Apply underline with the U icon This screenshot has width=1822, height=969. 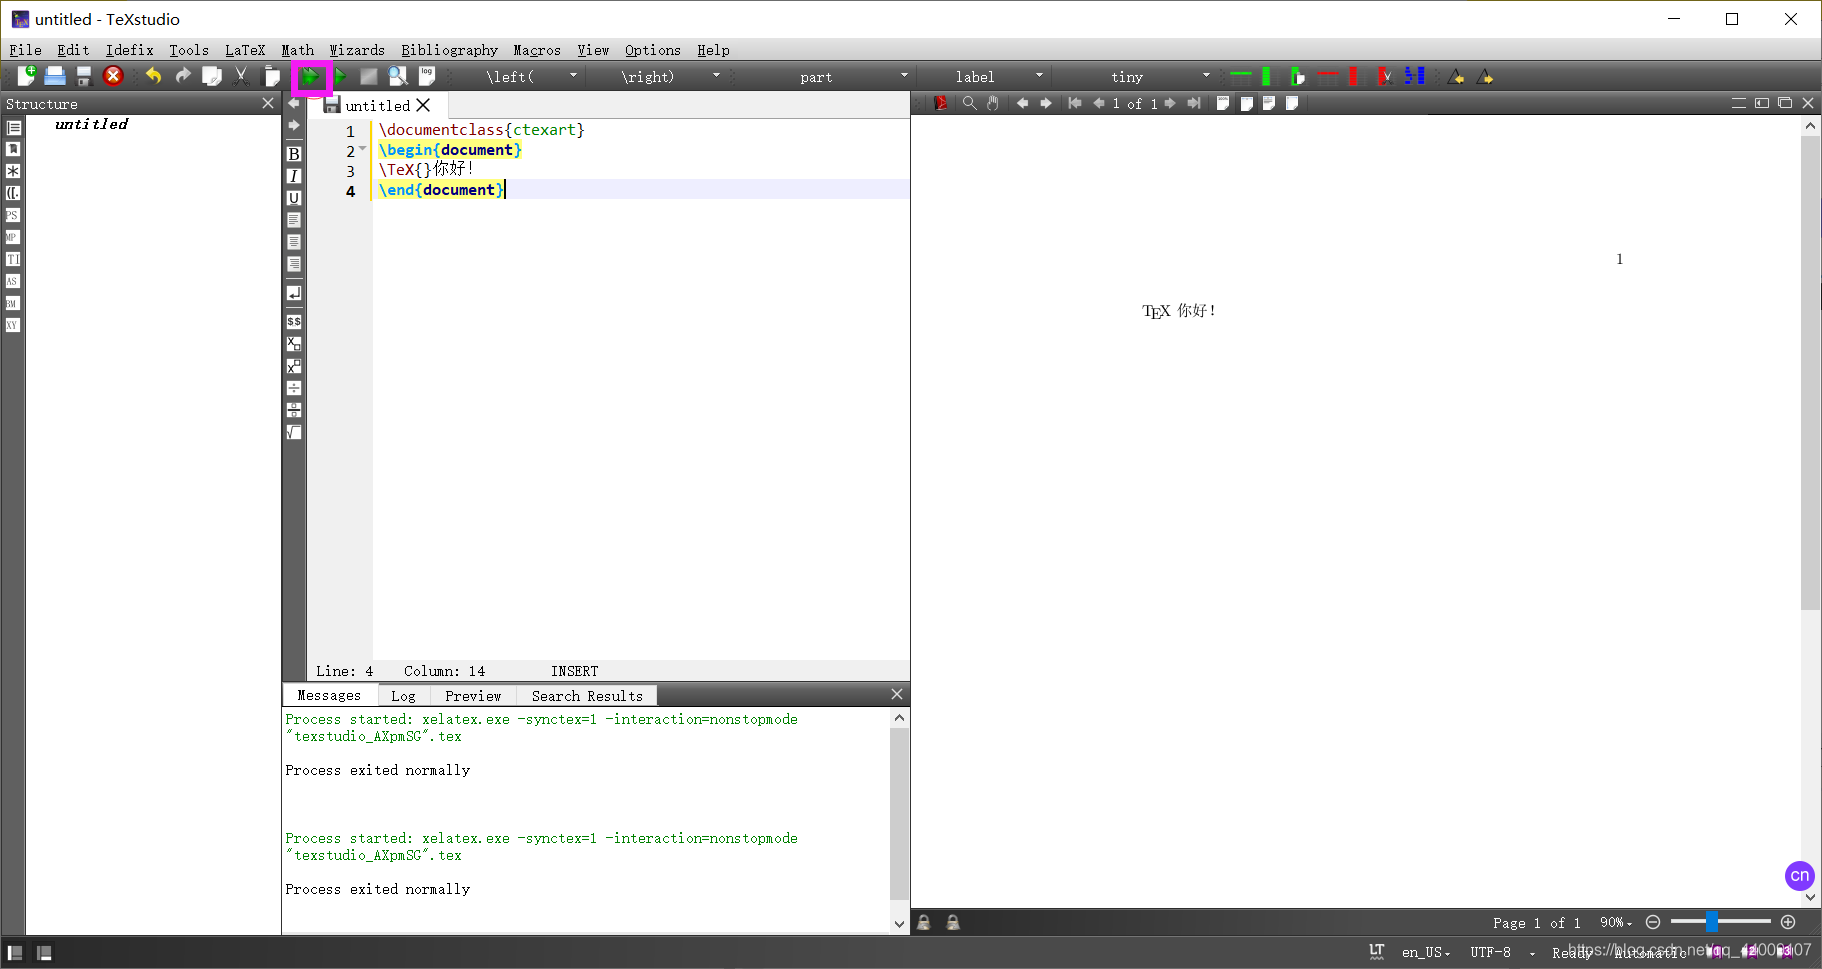pyautogui.click(x=294, y=198)
